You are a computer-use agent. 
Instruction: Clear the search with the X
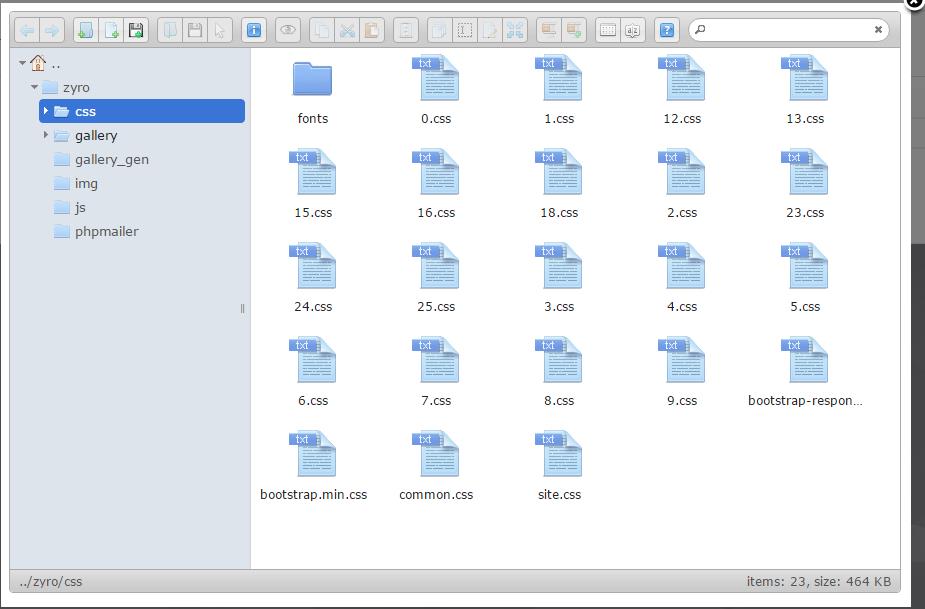coord(878,30)
